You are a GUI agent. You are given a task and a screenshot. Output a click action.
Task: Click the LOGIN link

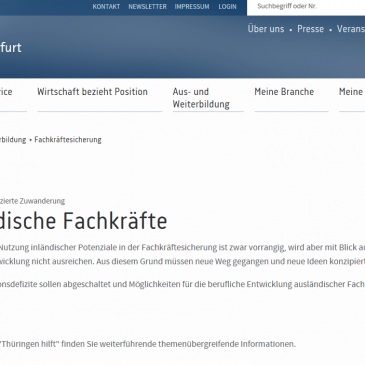[227, 7]
